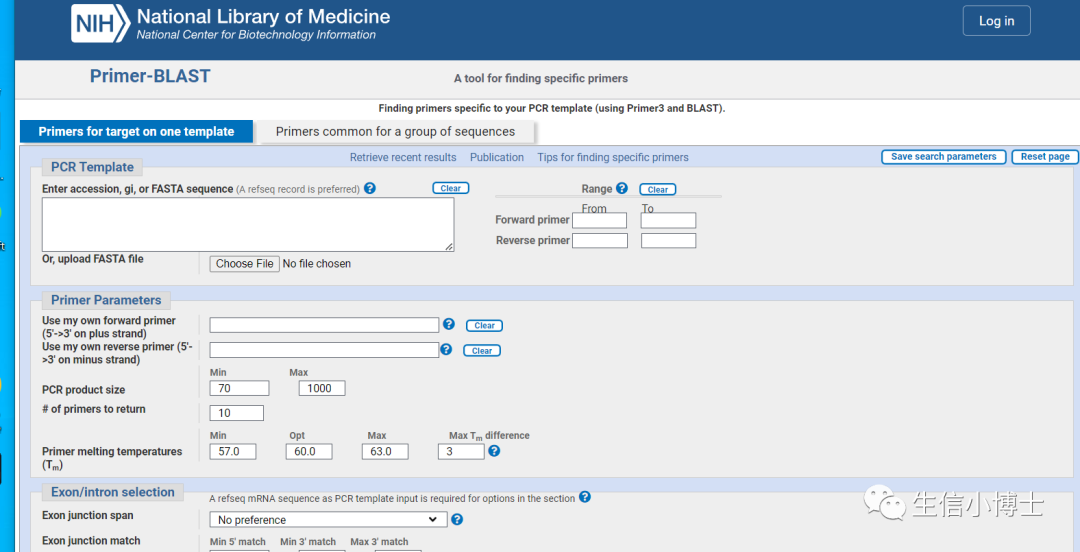This screenshot has height=552, width=1080.
Task: Open Retrieve recent results link
Action: pyautogui.click(x=403, y=157)
